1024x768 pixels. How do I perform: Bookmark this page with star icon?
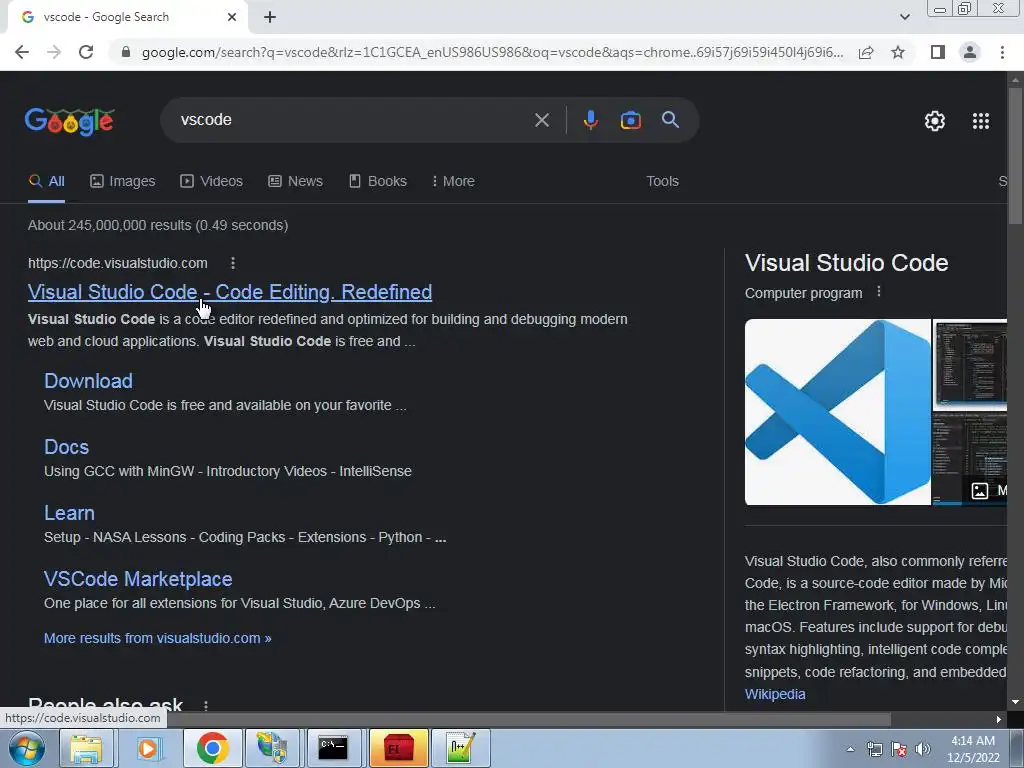point(898,52)
